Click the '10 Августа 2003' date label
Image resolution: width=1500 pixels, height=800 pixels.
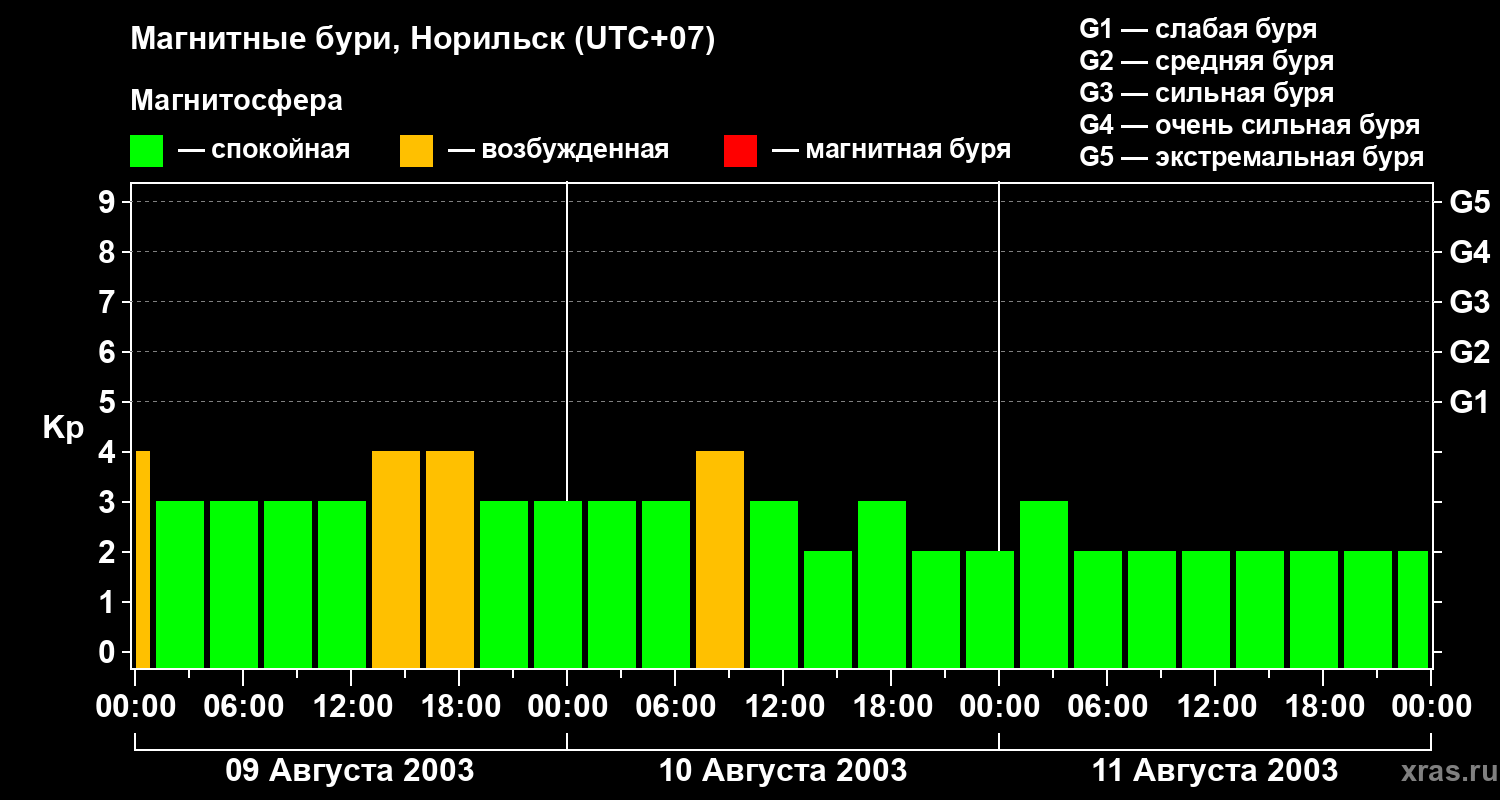(783, 771)
